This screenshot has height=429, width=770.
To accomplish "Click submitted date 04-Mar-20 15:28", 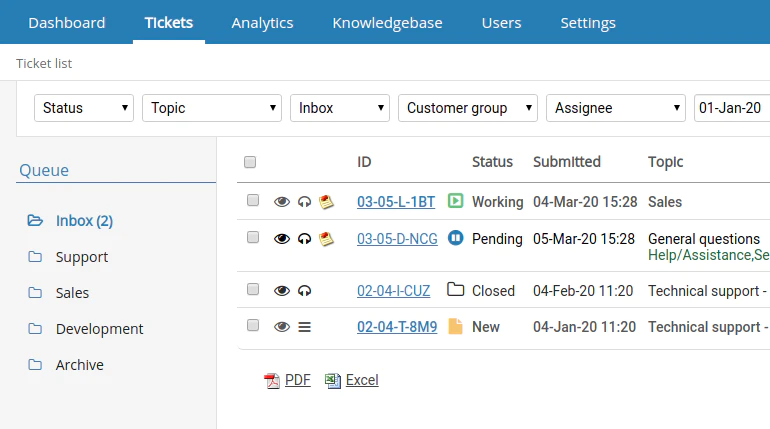I will pos(585,202).
